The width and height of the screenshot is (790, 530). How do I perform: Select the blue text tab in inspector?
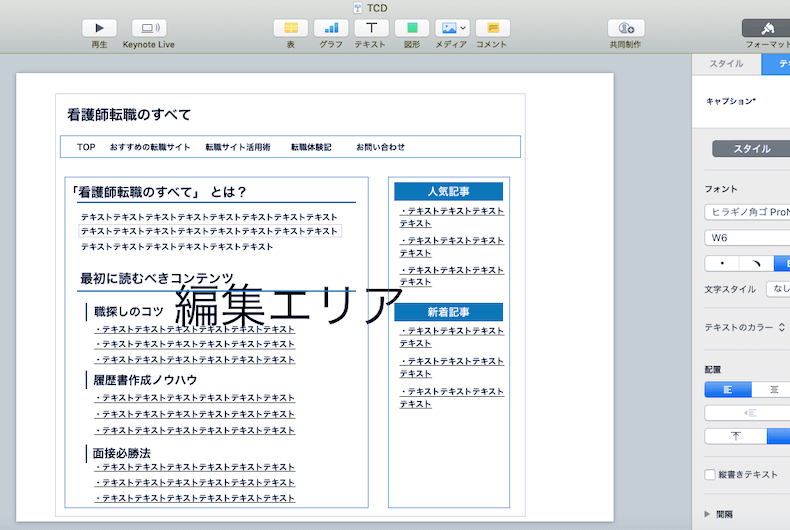click(776, 64)
